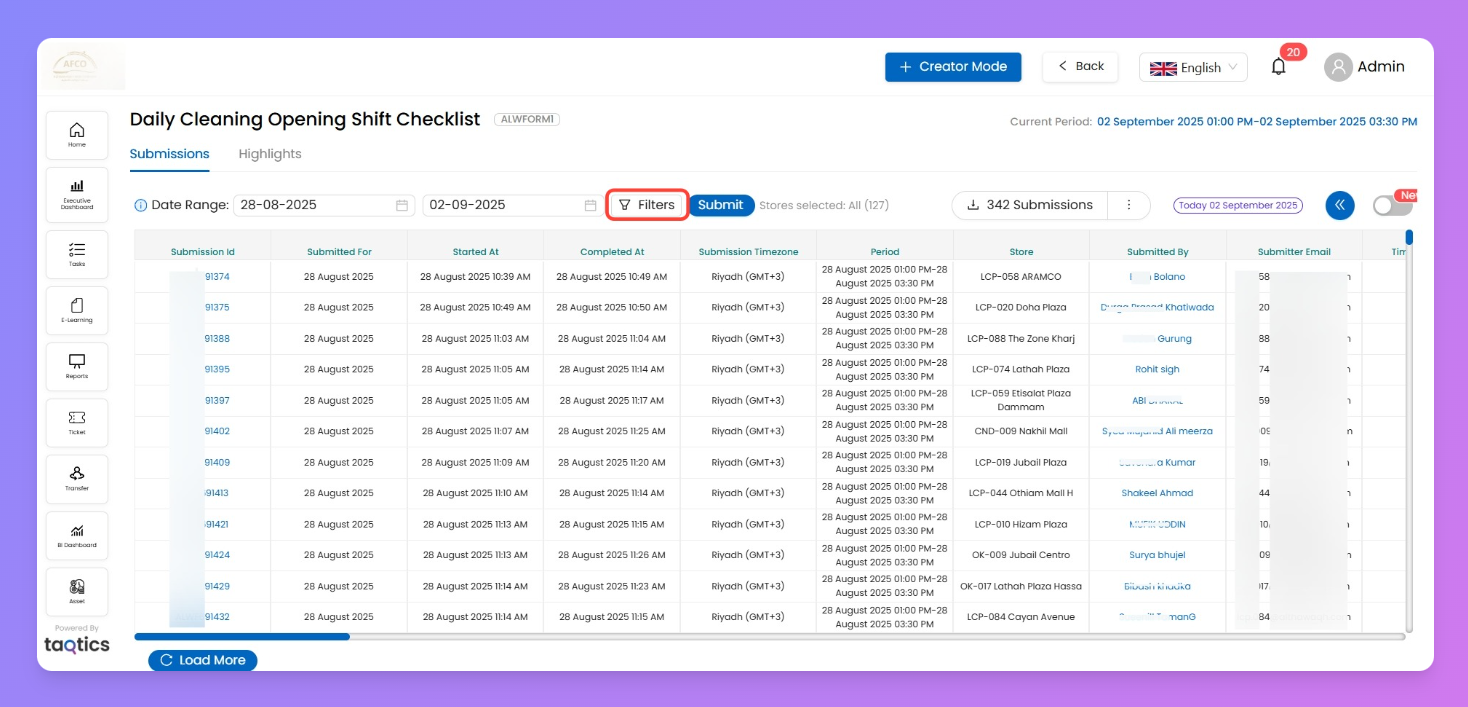Click the end date input field
The height and width of the screenshot is (707, 1468).
(x=513, y=205)
